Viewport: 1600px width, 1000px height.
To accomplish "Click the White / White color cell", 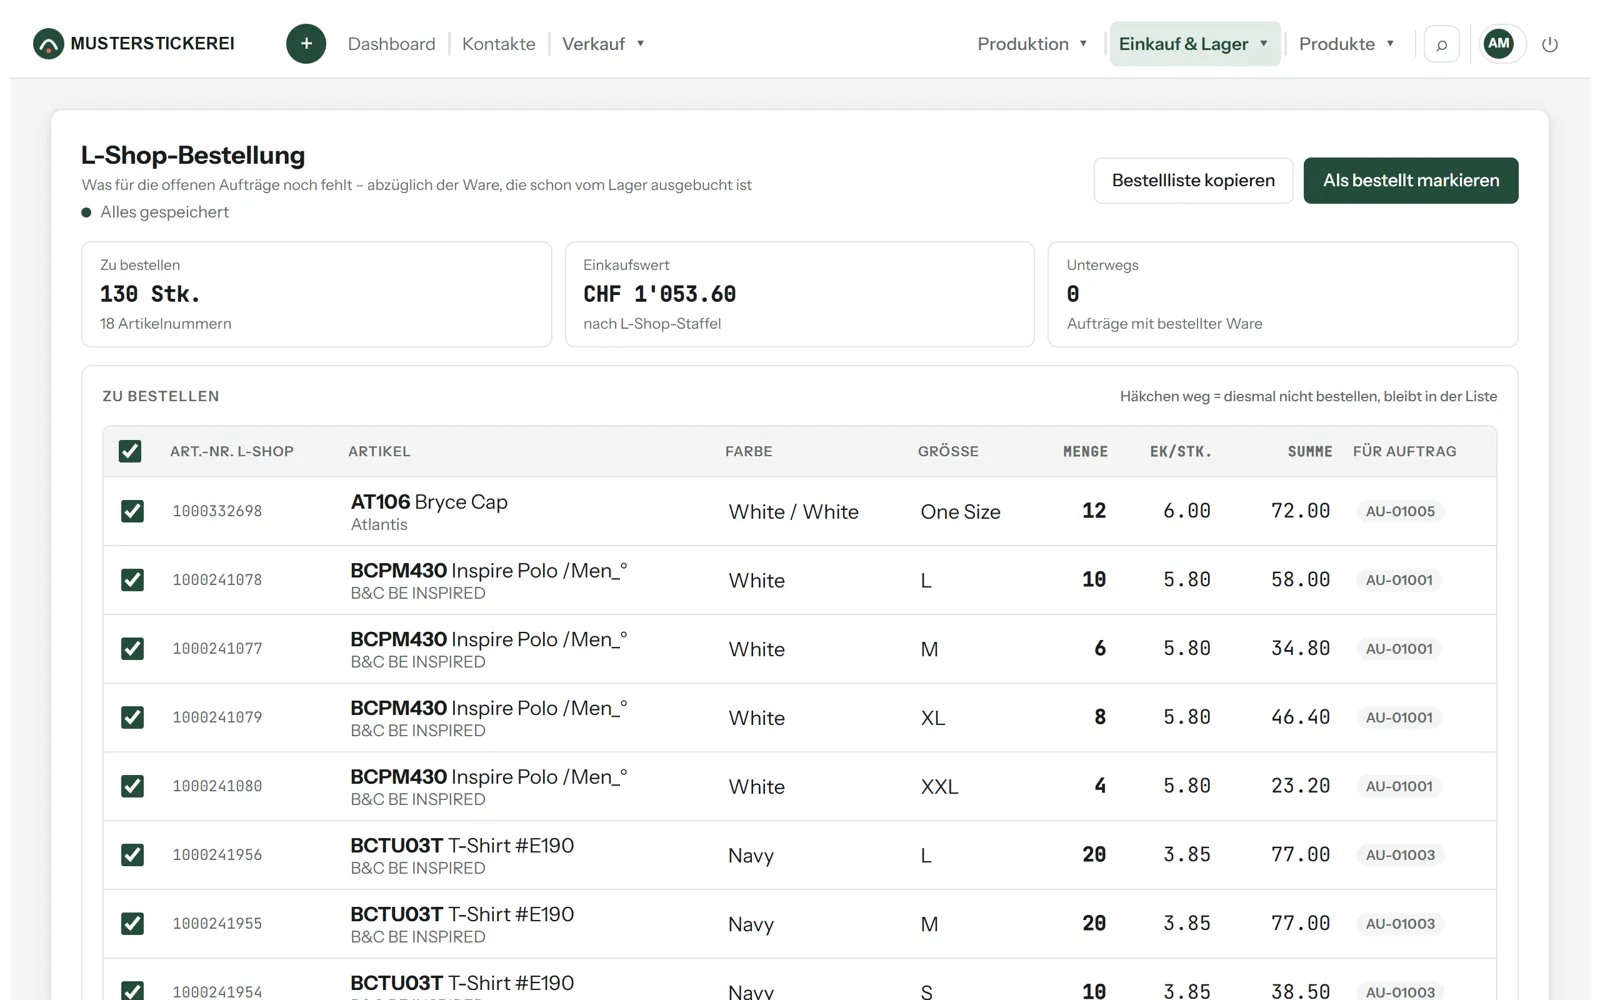I will point(794,512).
